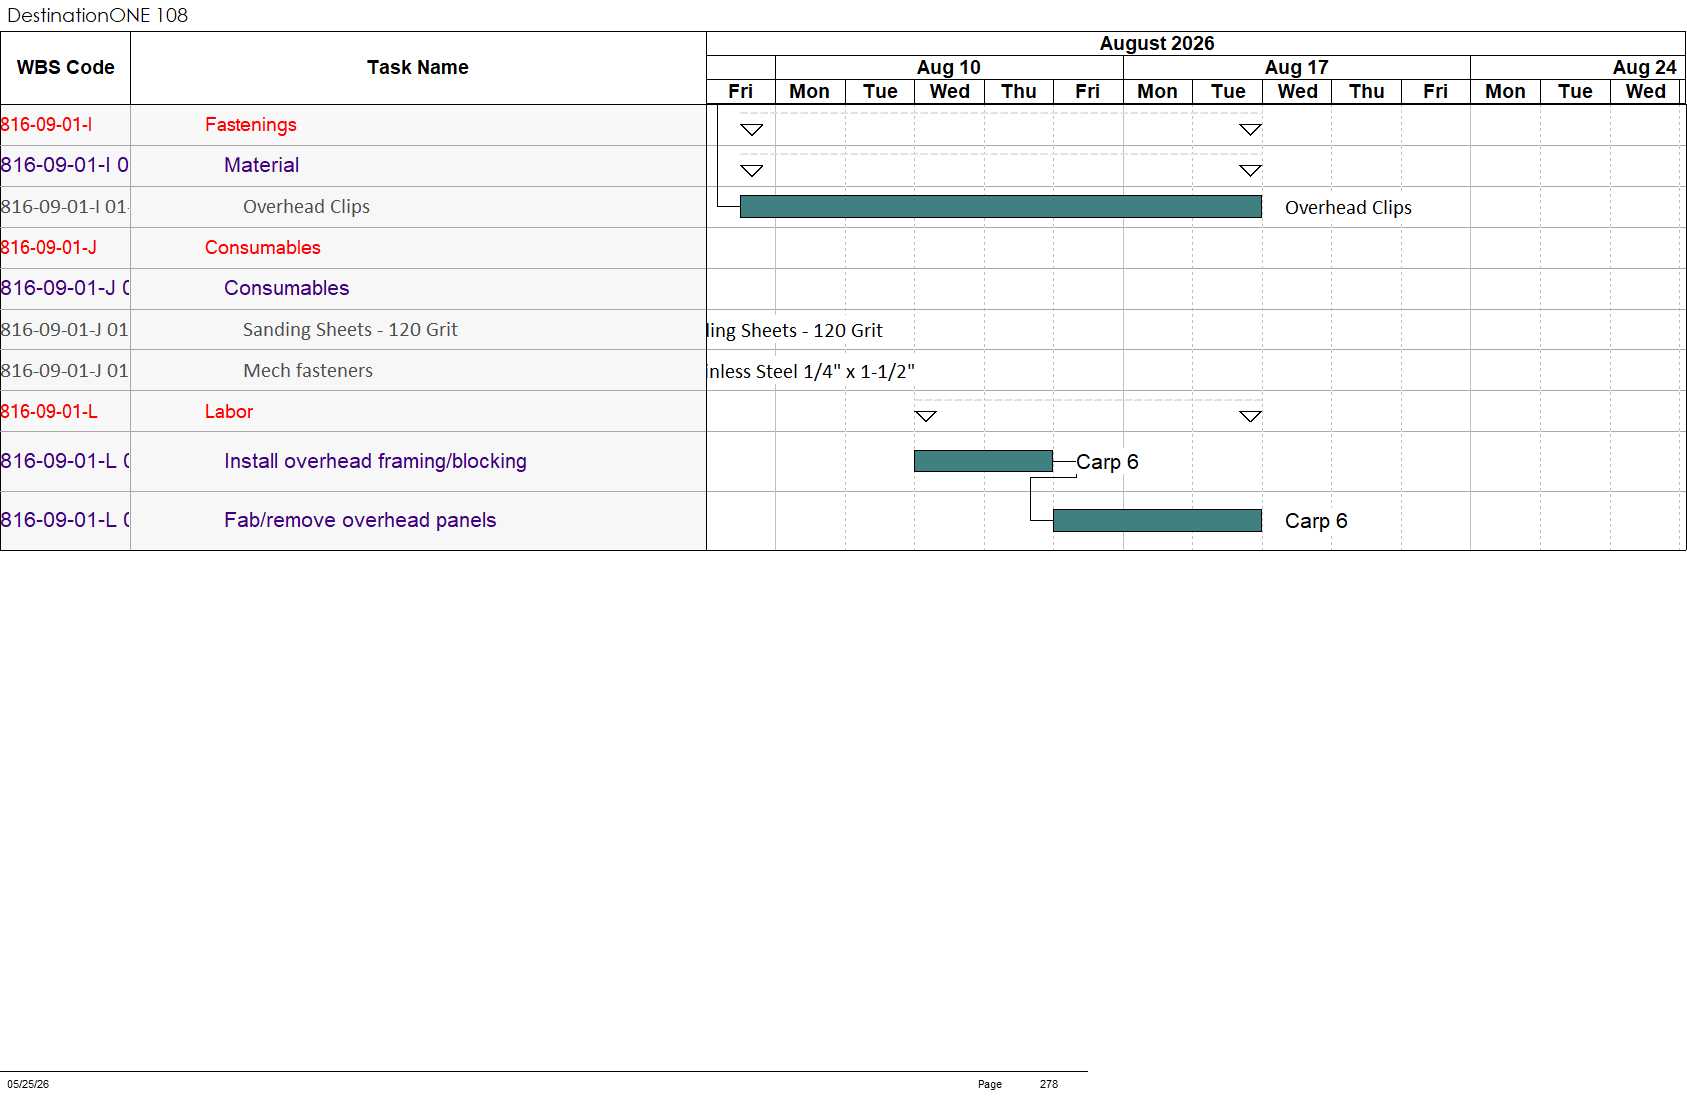Click the Material task under Fastenings

click(x=261, y=166)
